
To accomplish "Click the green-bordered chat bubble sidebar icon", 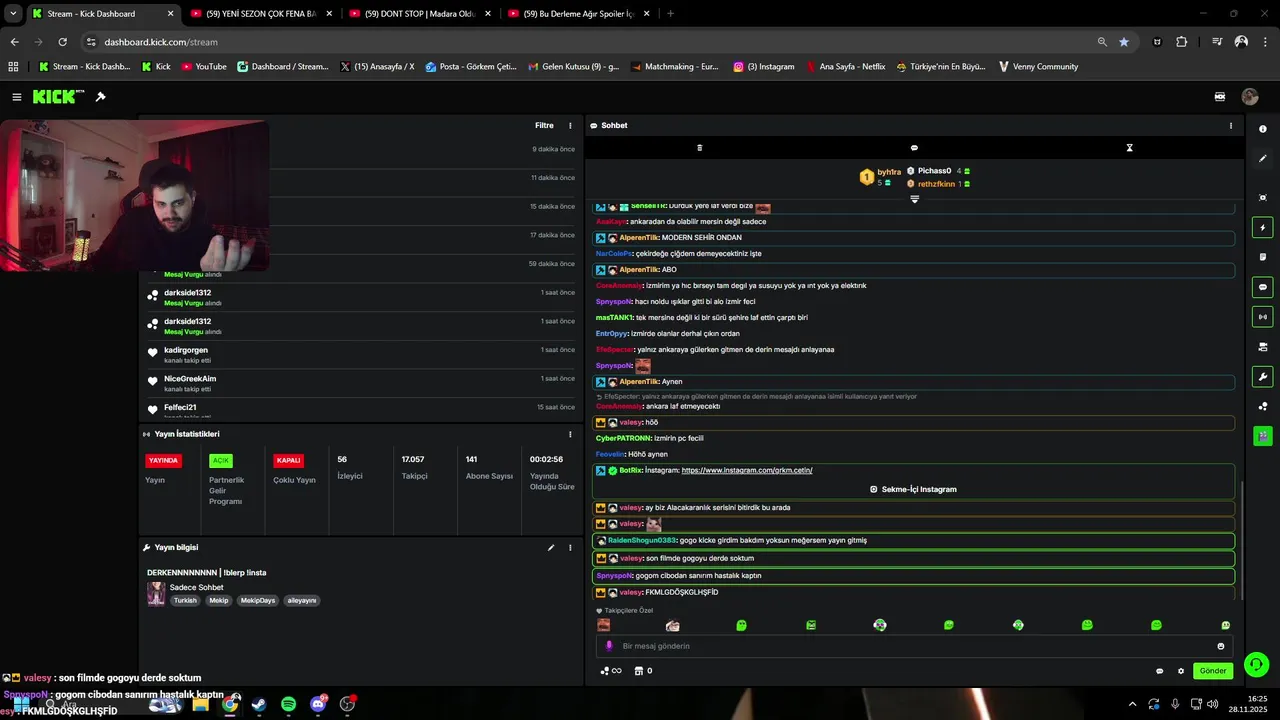I will click(x=1263, y=287).
